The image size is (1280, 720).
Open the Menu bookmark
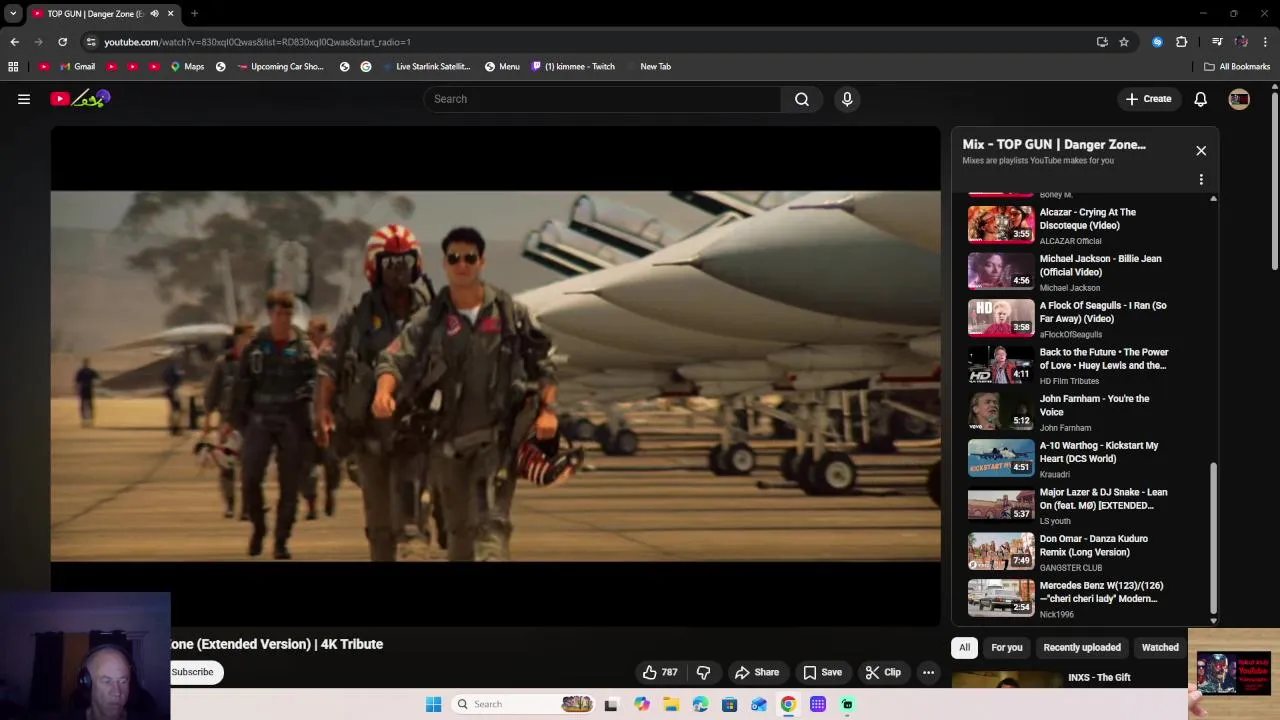(502, 66)
